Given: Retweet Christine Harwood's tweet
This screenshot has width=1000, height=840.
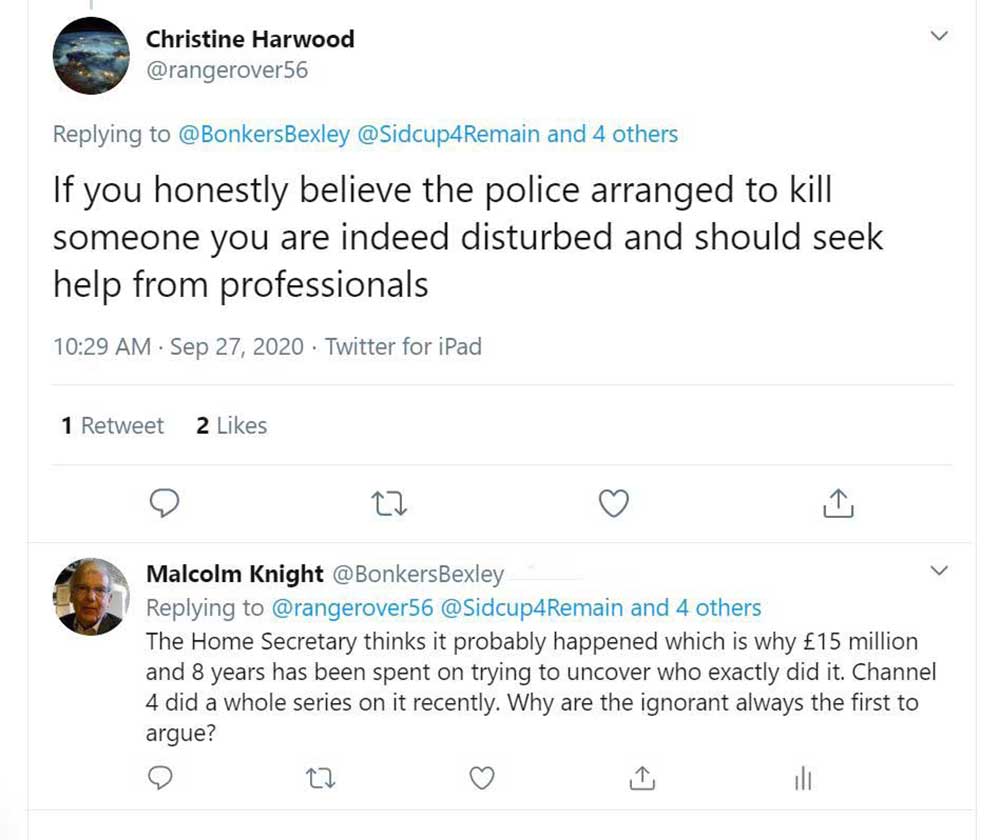Looking at the screenshot, I should [389, 504].
